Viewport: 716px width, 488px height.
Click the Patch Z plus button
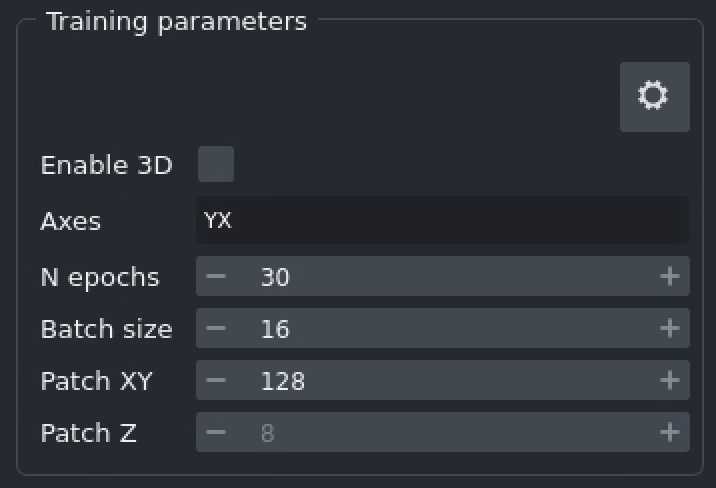click(x=670, y=433)
